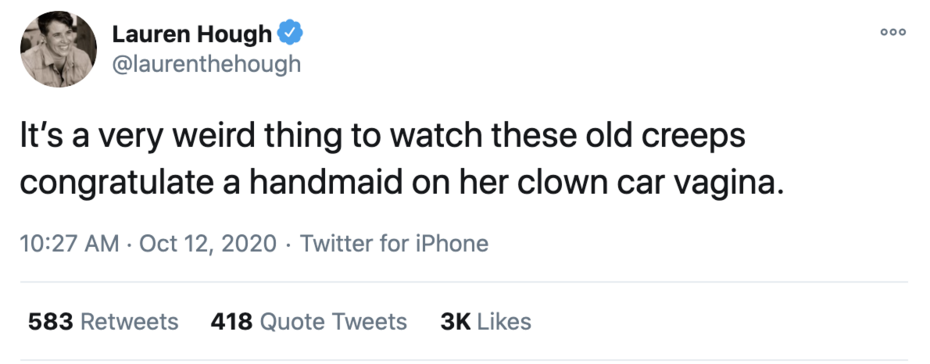
Task: Click the 3K likes count number
Action: [456, 322]
